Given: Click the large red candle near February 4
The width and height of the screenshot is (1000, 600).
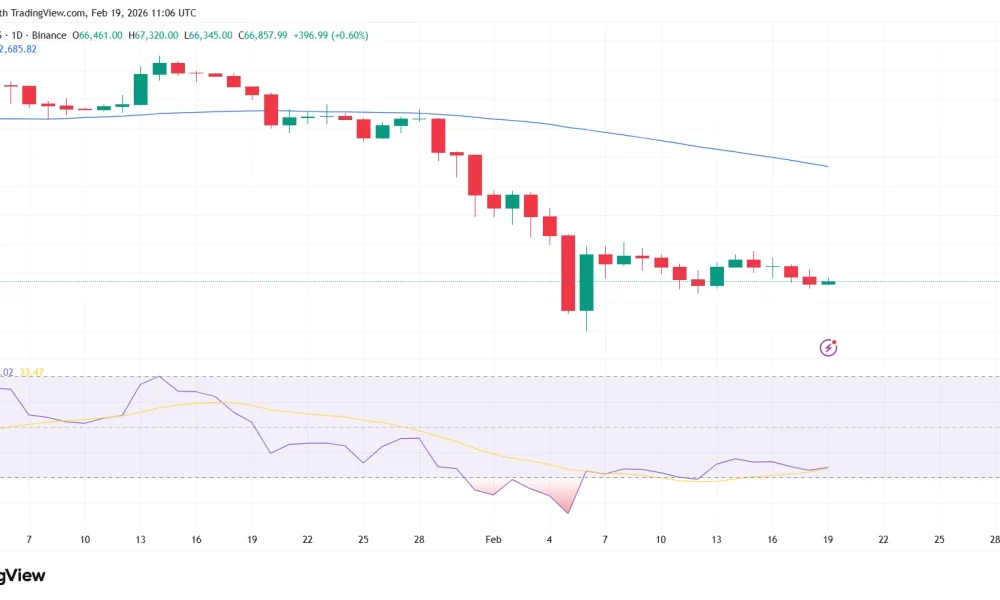Looking at the screenshot, I should [568, 272].
